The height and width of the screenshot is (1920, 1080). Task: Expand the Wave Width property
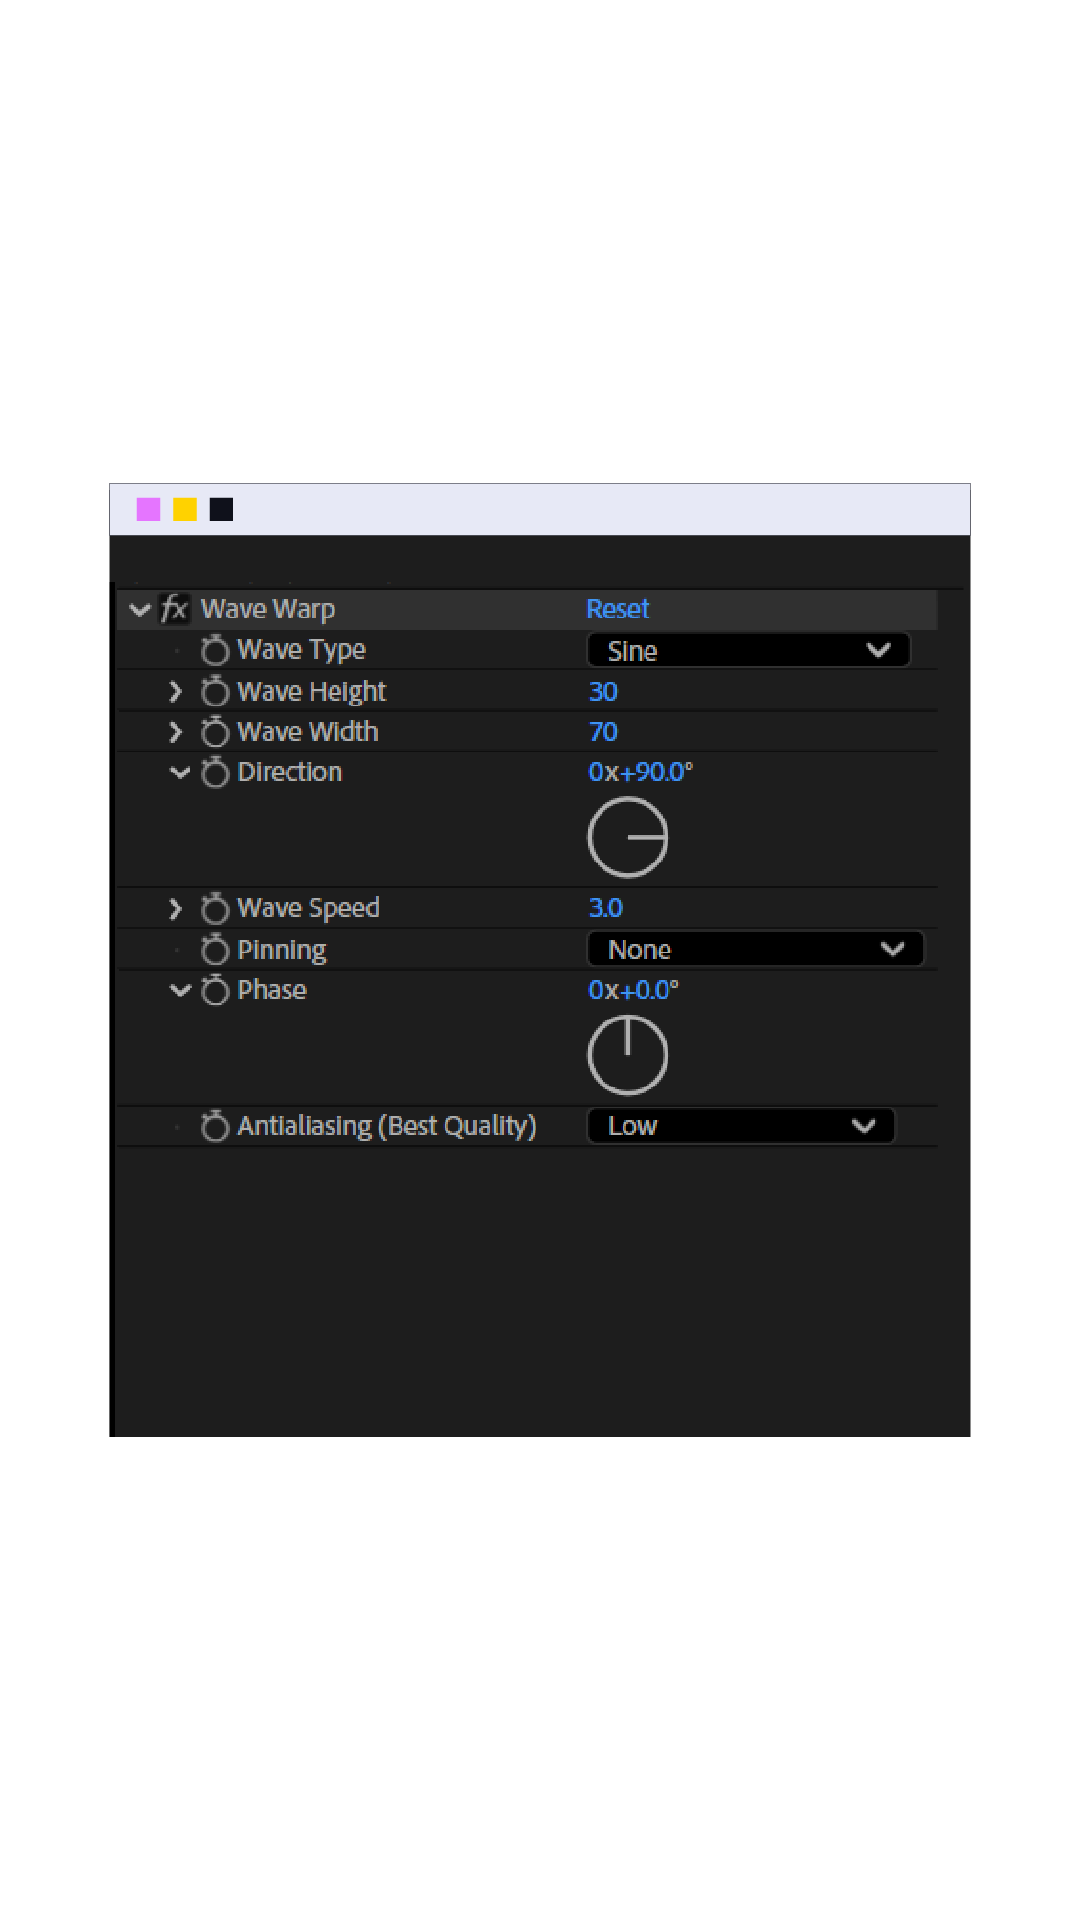pyautogui.click(x=176, y=732)
